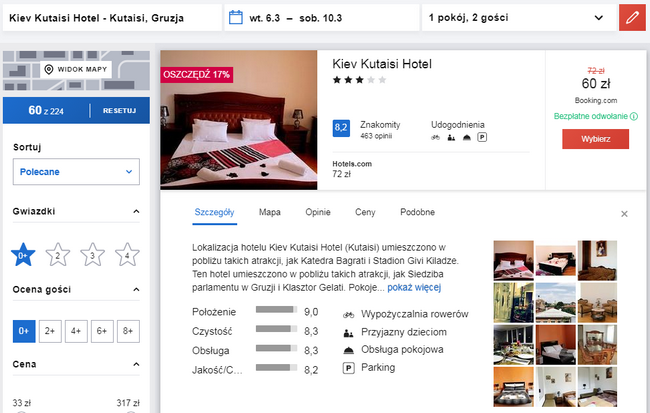
Task: Click the pokaż więcej link
Action: point(414,287)
